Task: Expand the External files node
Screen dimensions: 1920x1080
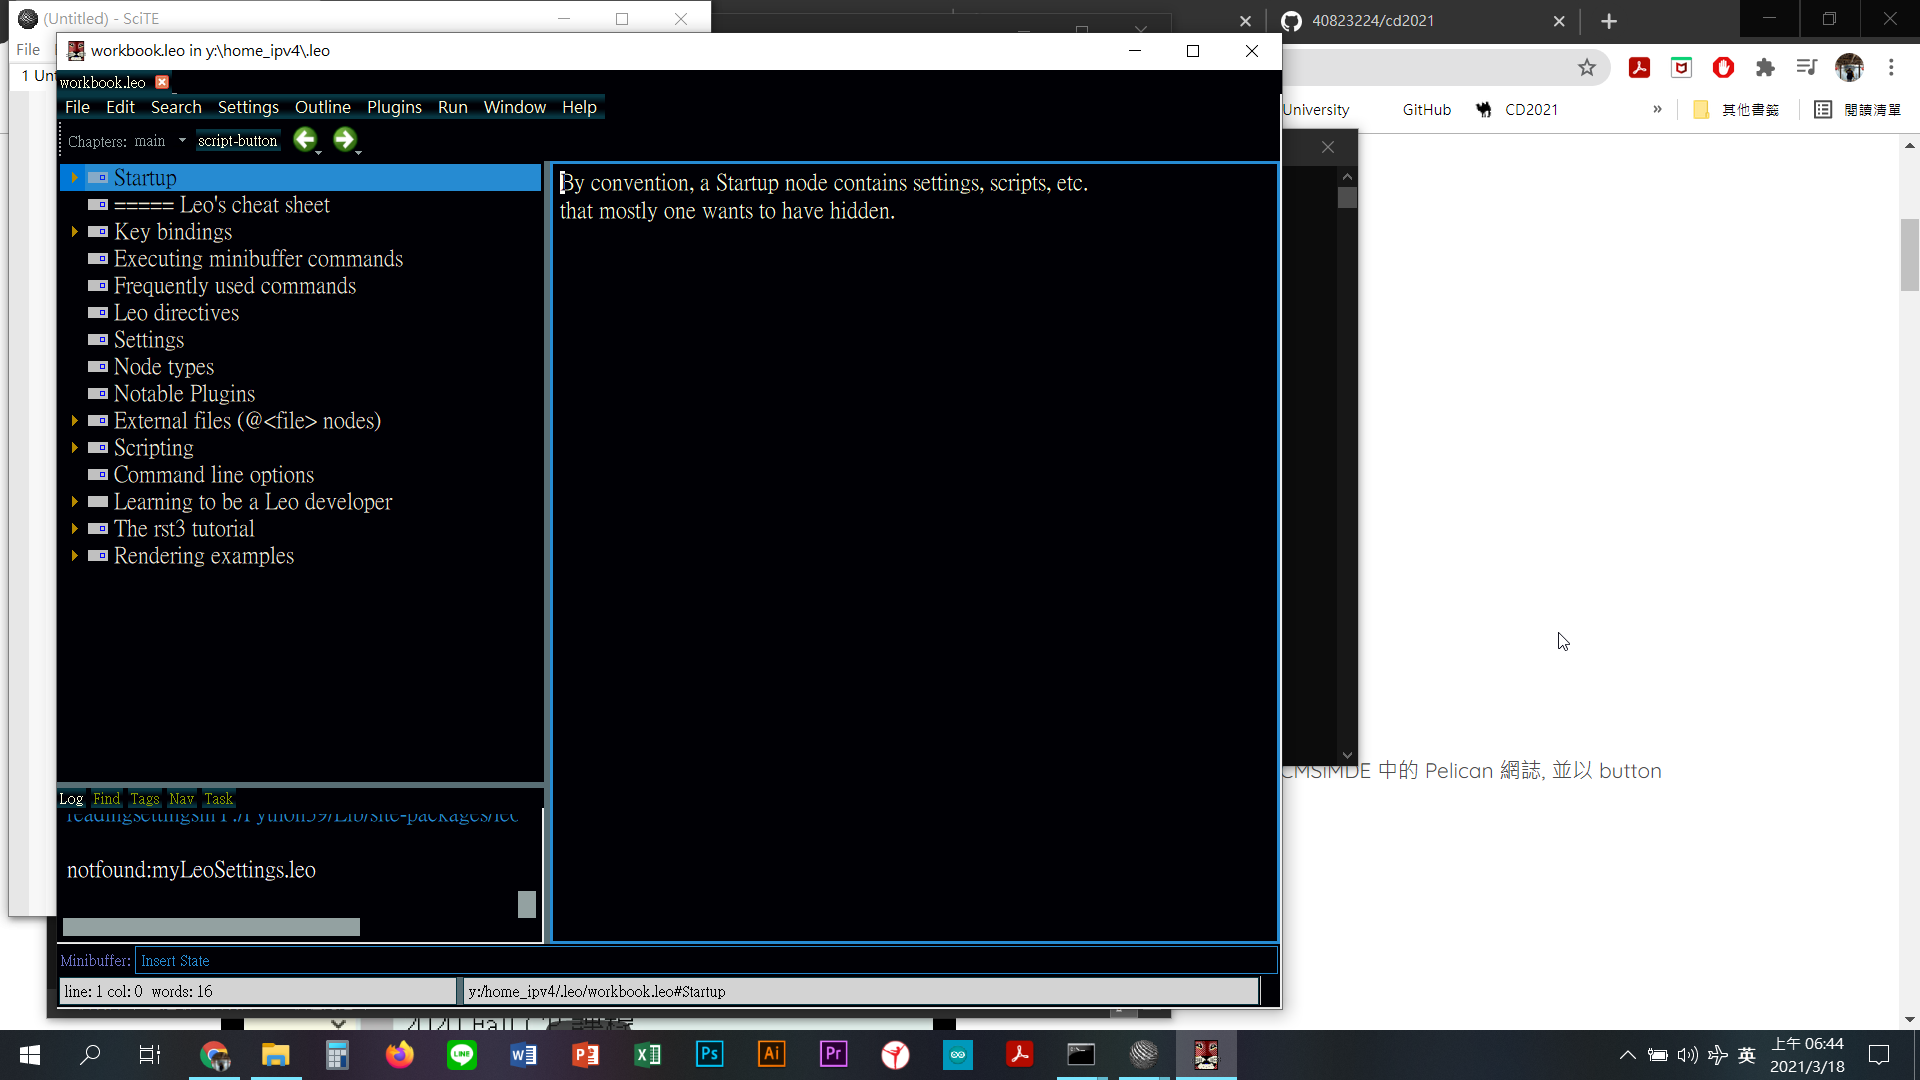Action: [x=74, y=421]
